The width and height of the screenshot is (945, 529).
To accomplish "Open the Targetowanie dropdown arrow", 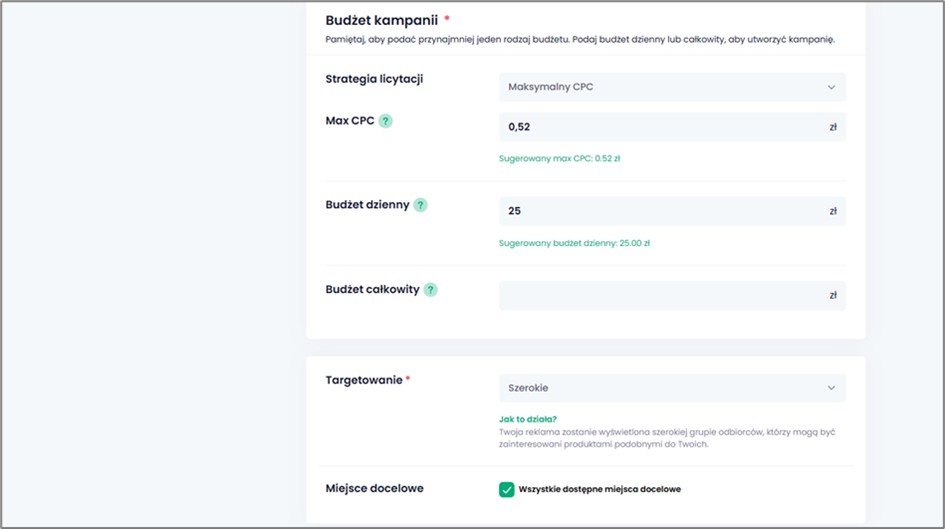I will point(831,388).
